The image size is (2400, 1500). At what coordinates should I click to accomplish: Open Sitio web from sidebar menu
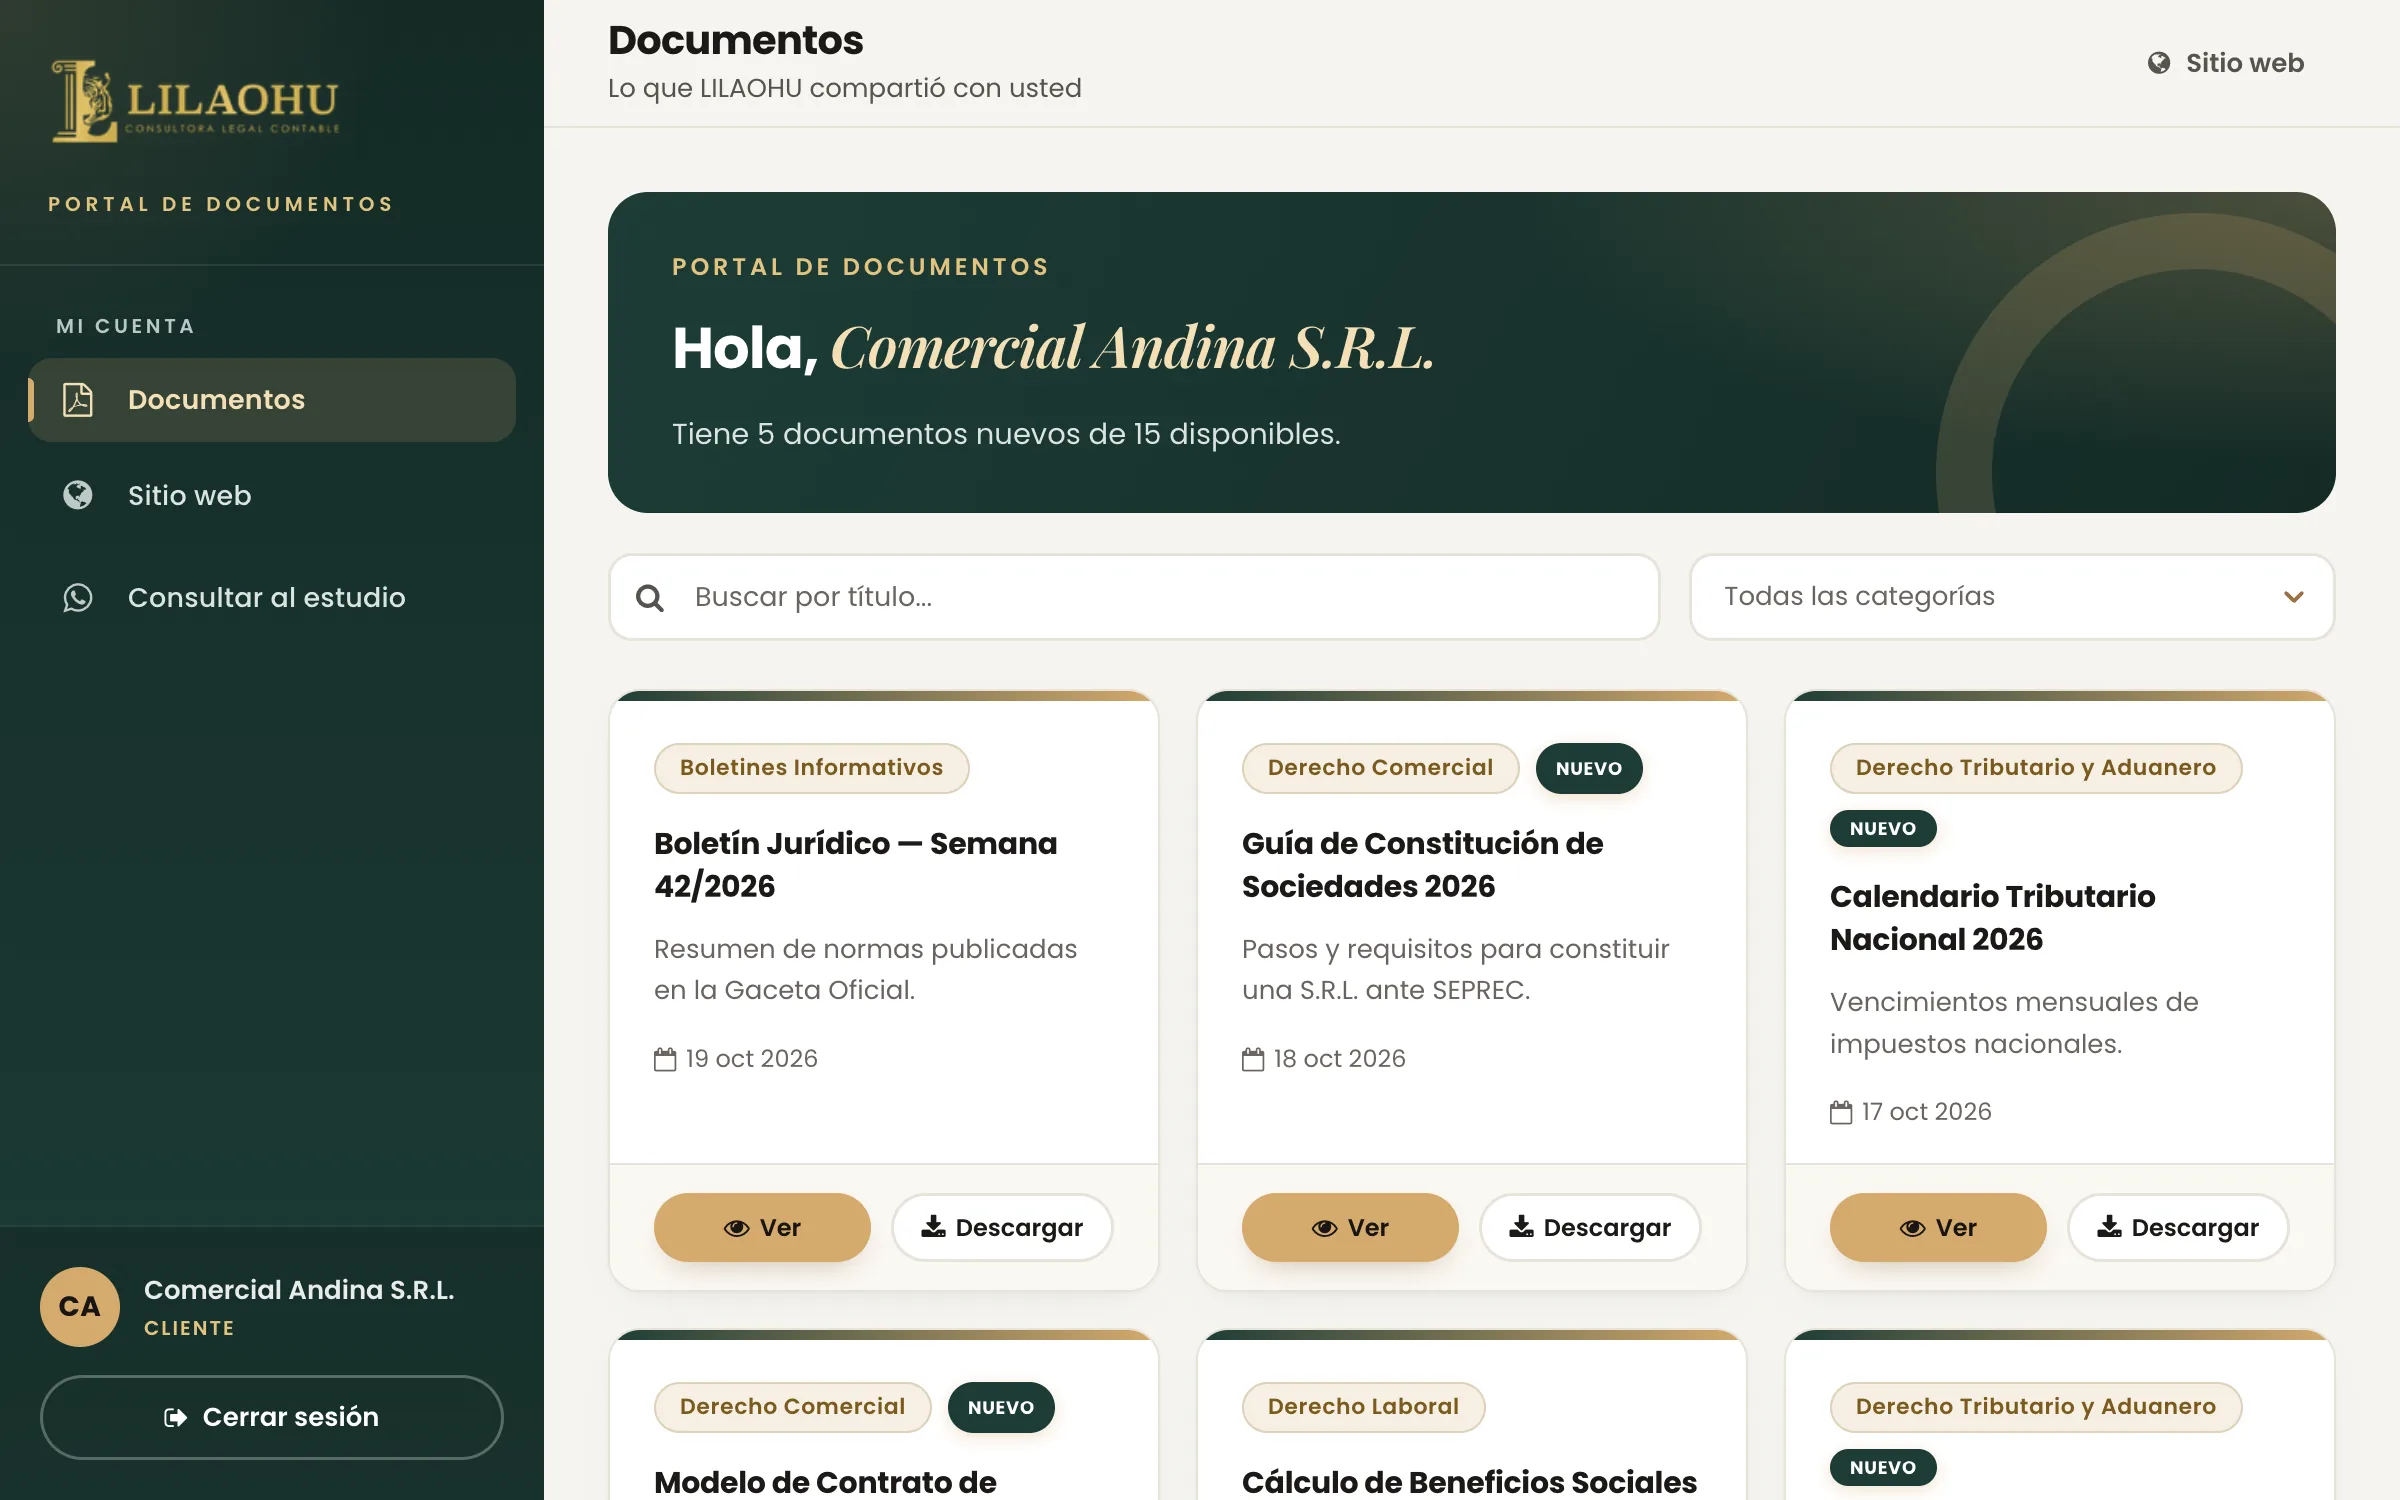[272, 496]
